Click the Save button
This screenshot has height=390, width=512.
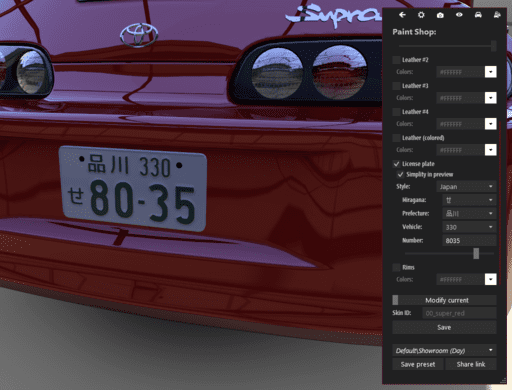(x=444, y=327)
